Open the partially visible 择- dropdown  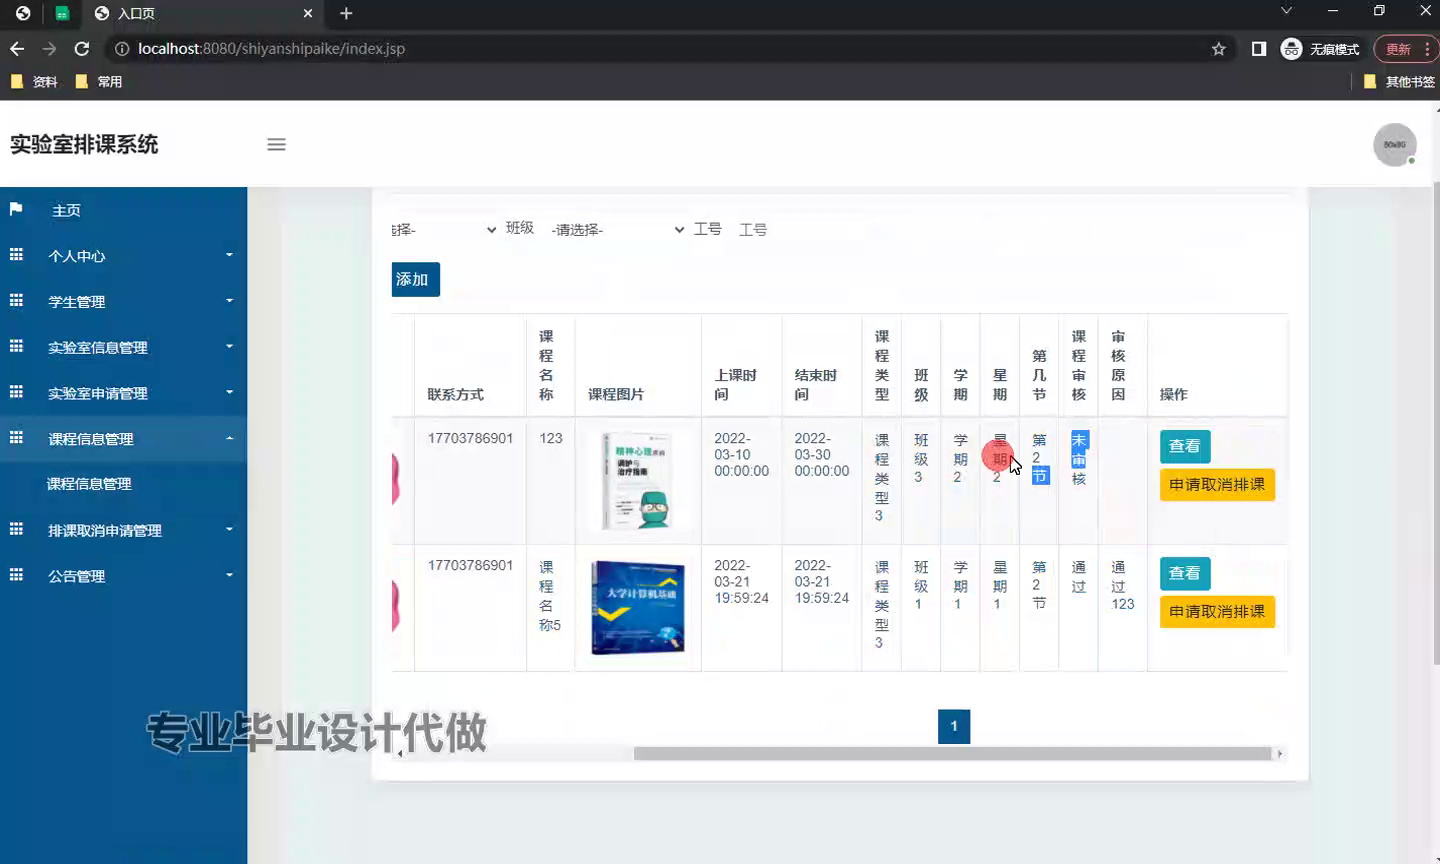pos(444,230)
